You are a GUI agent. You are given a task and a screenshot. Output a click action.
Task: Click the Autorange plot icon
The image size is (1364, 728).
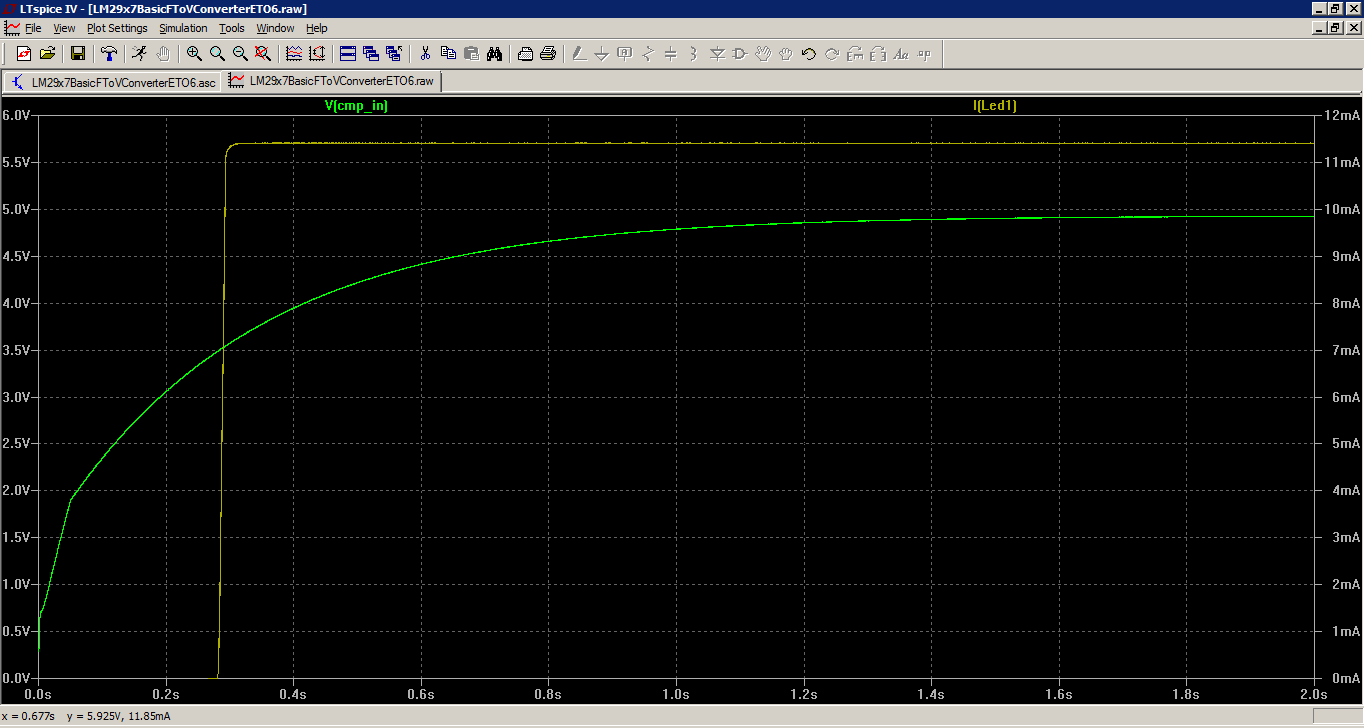pyautogui.click(x=316, y=53)
